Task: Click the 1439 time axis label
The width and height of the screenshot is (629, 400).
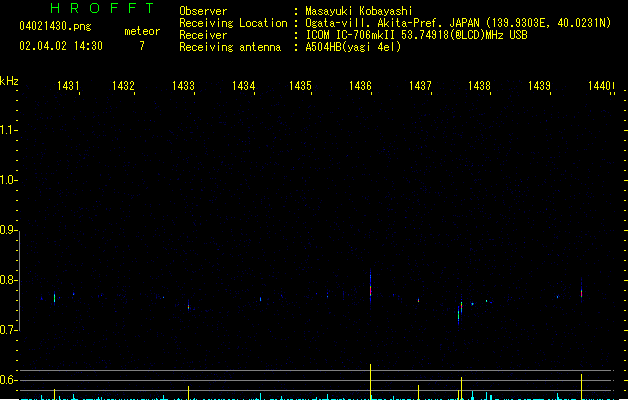Action: pyautogui.click(x=539, y=86)
